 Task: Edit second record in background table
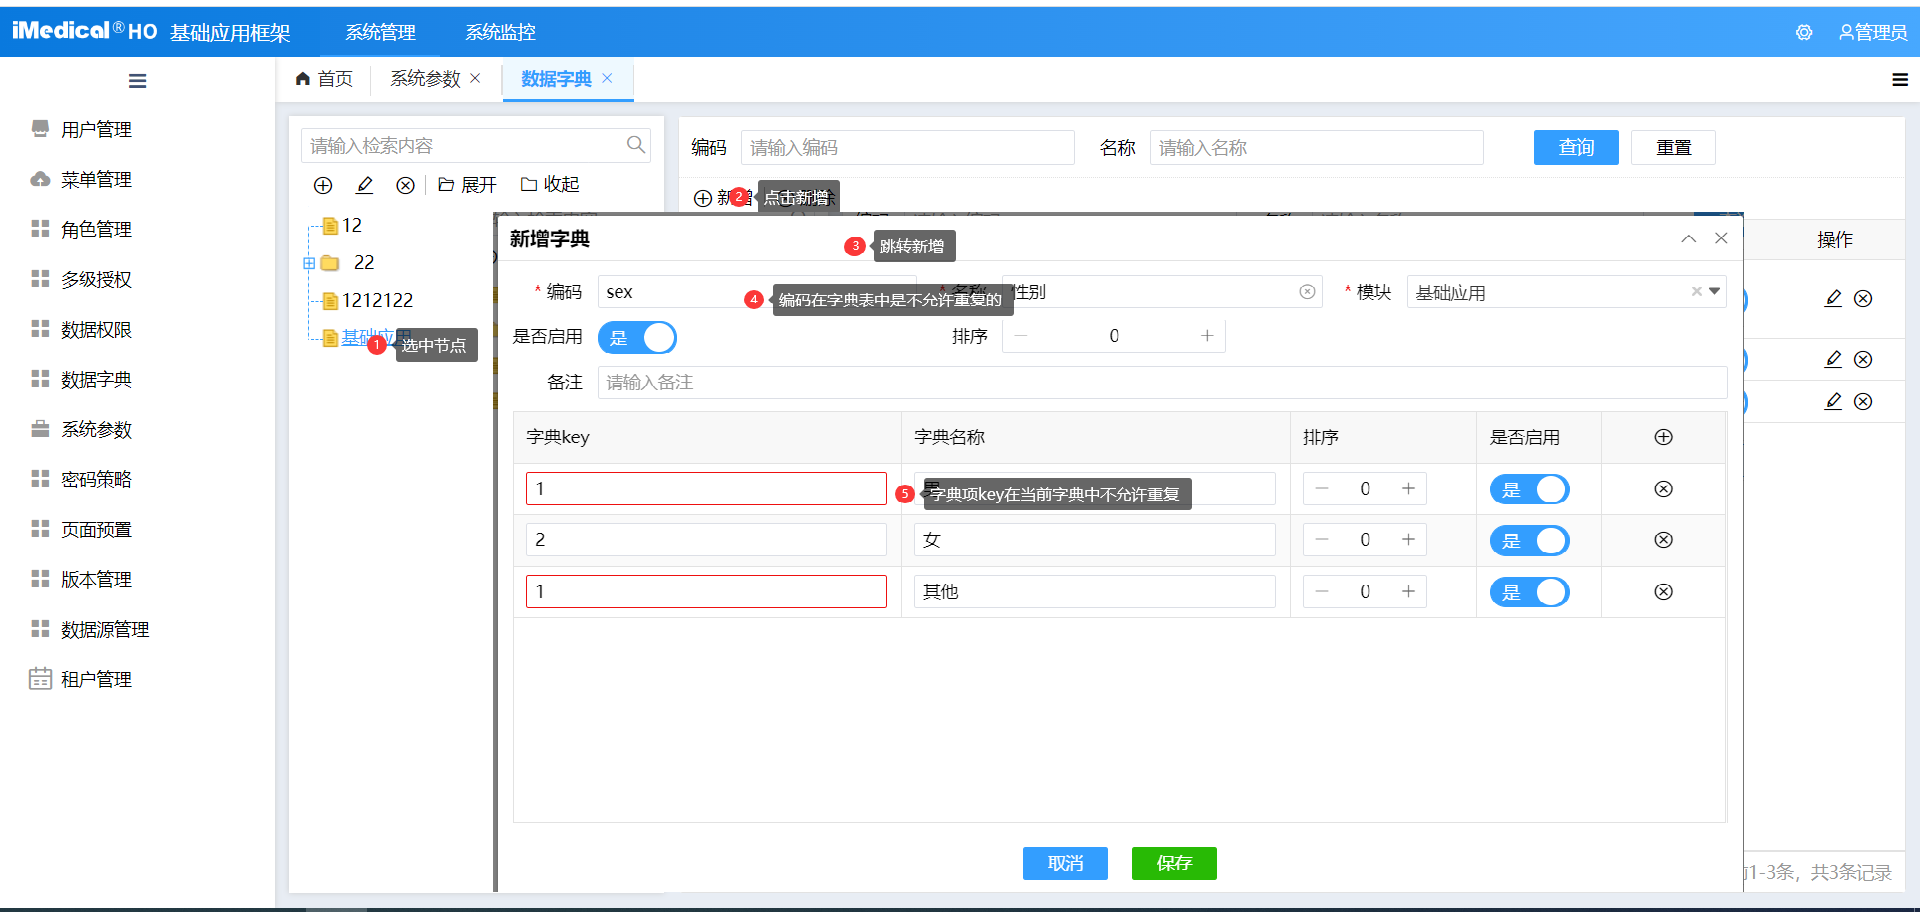pos(1833,360)
